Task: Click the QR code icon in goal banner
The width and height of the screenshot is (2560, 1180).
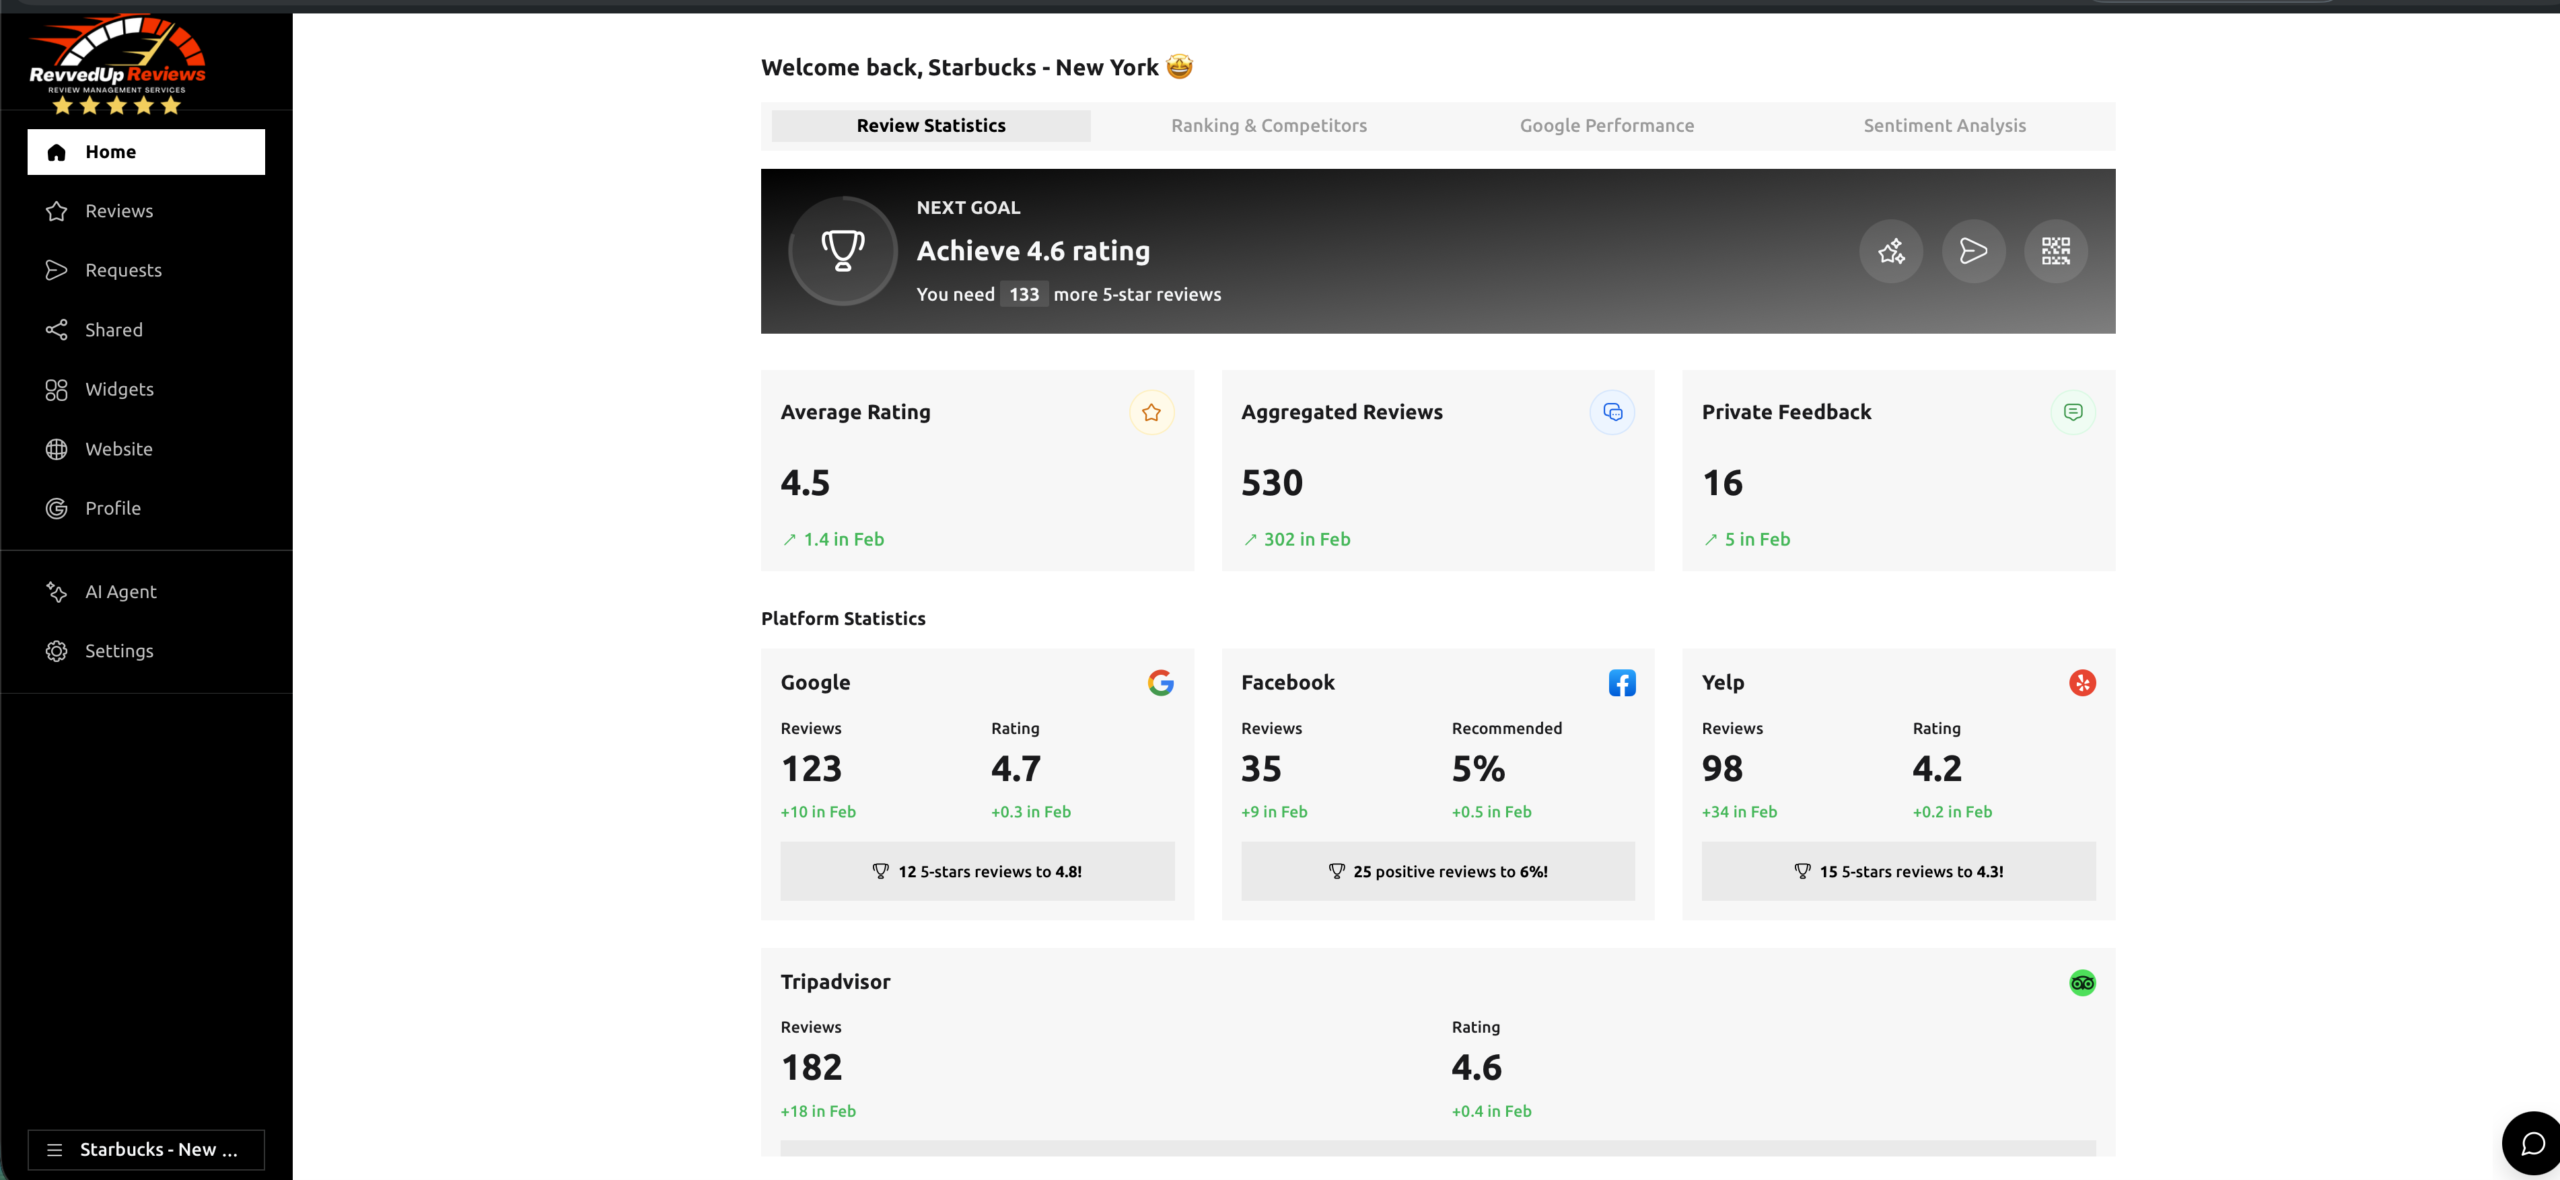Action: pos(2055,251)
